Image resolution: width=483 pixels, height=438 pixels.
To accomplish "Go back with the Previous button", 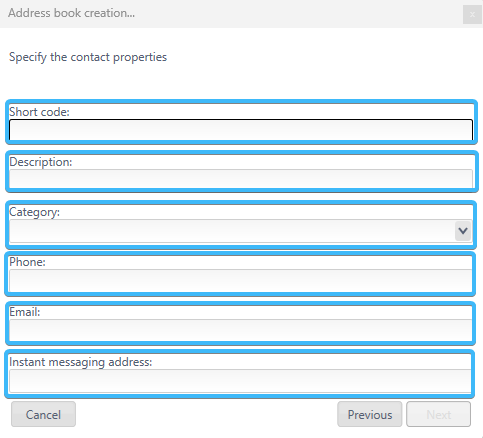I will [370, 414].
